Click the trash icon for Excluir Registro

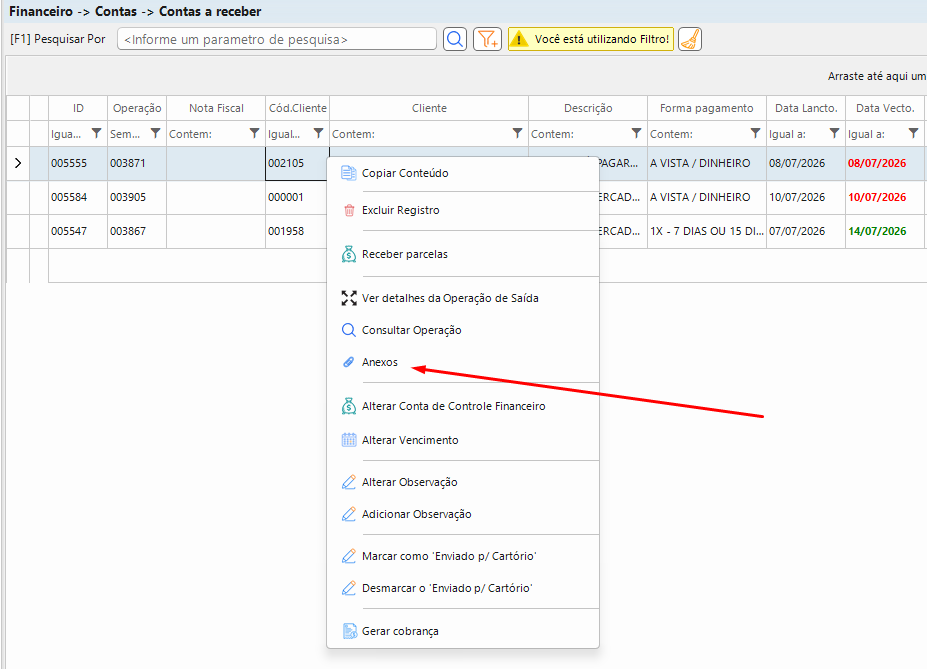click(349, 210)
